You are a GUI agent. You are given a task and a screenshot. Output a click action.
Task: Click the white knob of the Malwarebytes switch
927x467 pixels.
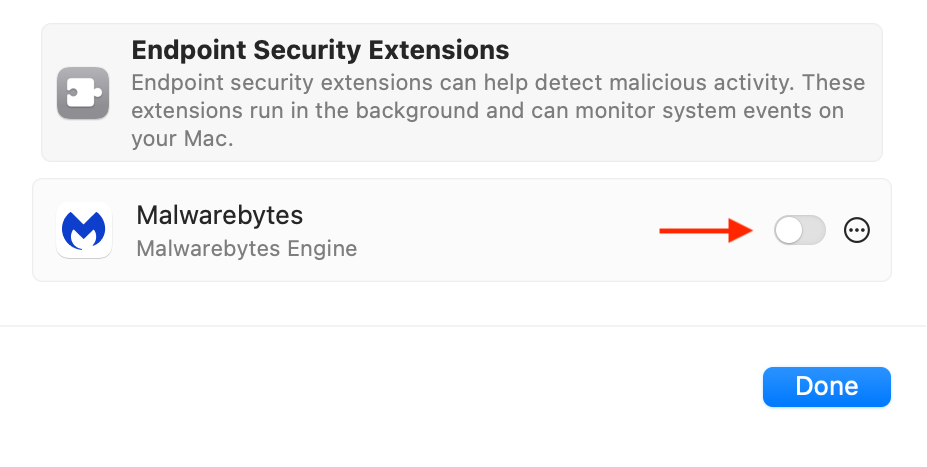(x=789, y=230)
